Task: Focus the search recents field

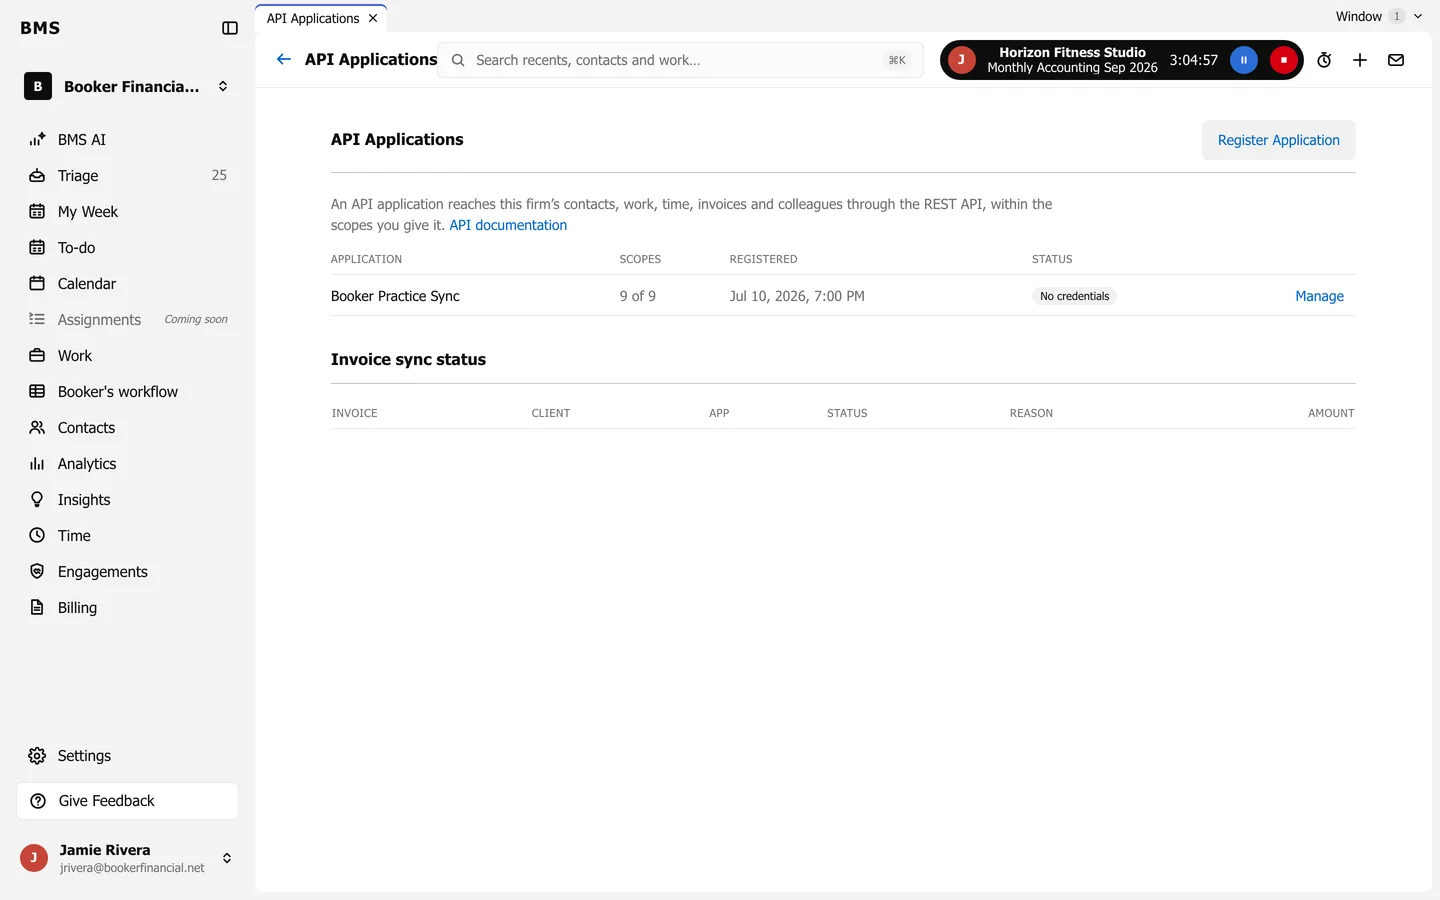Action: 680,60
